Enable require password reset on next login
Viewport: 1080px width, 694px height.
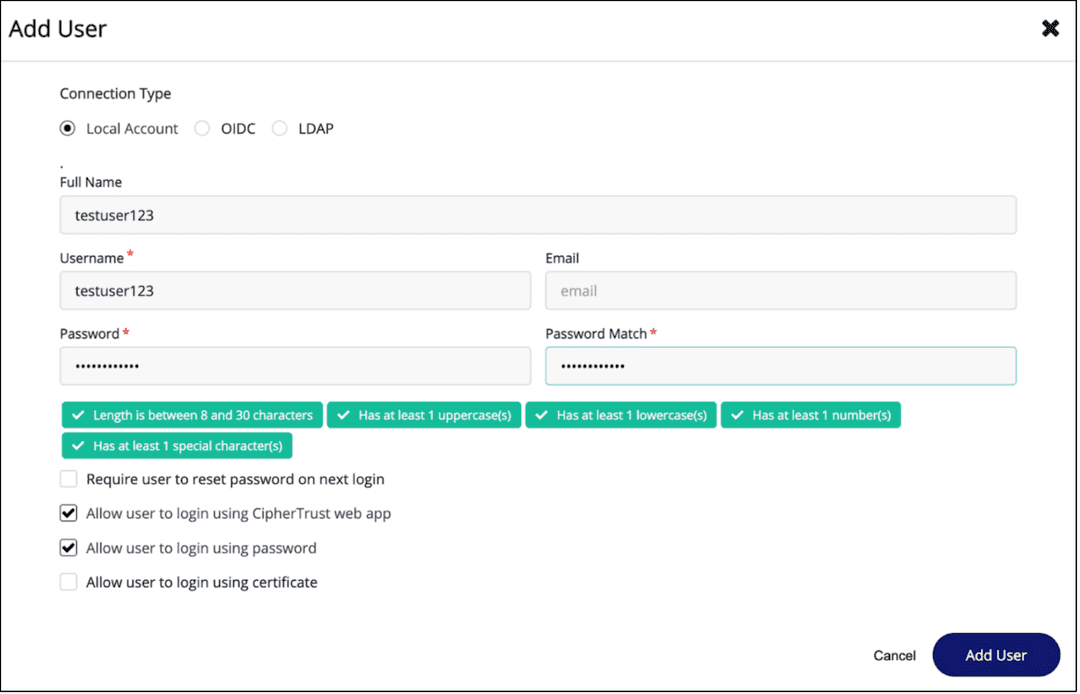(x=68, y=479)
